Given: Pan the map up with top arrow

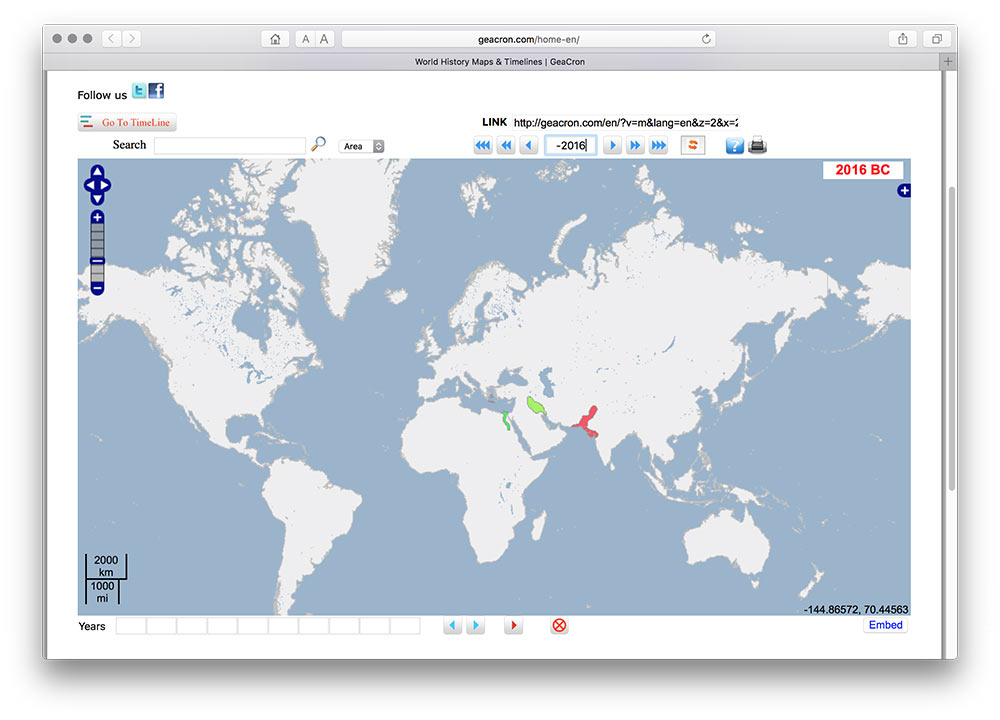Looking at the screenshot, I should coord(98,172).
